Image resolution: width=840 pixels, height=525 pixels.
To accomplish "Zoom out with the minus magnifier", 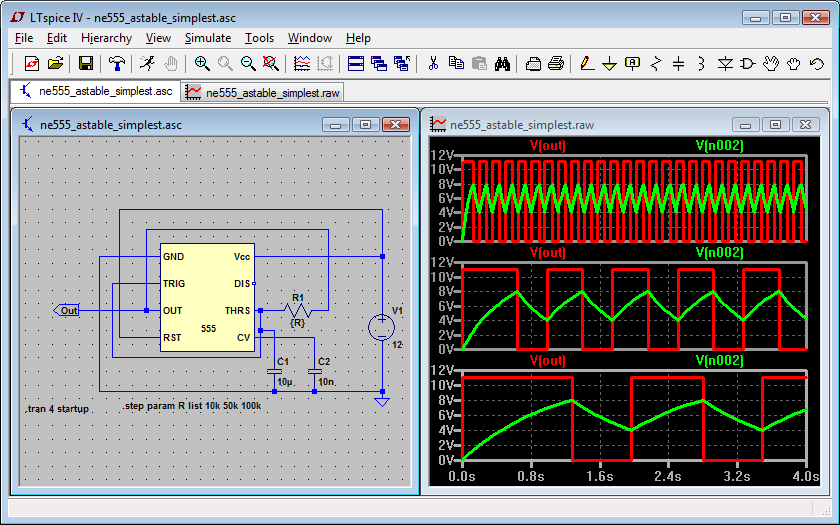I will (x=248, y=64).
